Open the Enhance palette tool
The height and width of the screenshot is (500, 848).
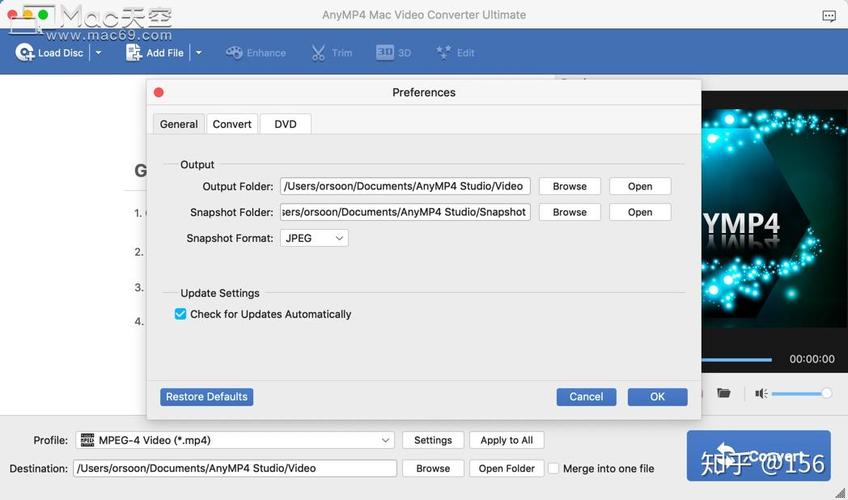coord(234,53)
